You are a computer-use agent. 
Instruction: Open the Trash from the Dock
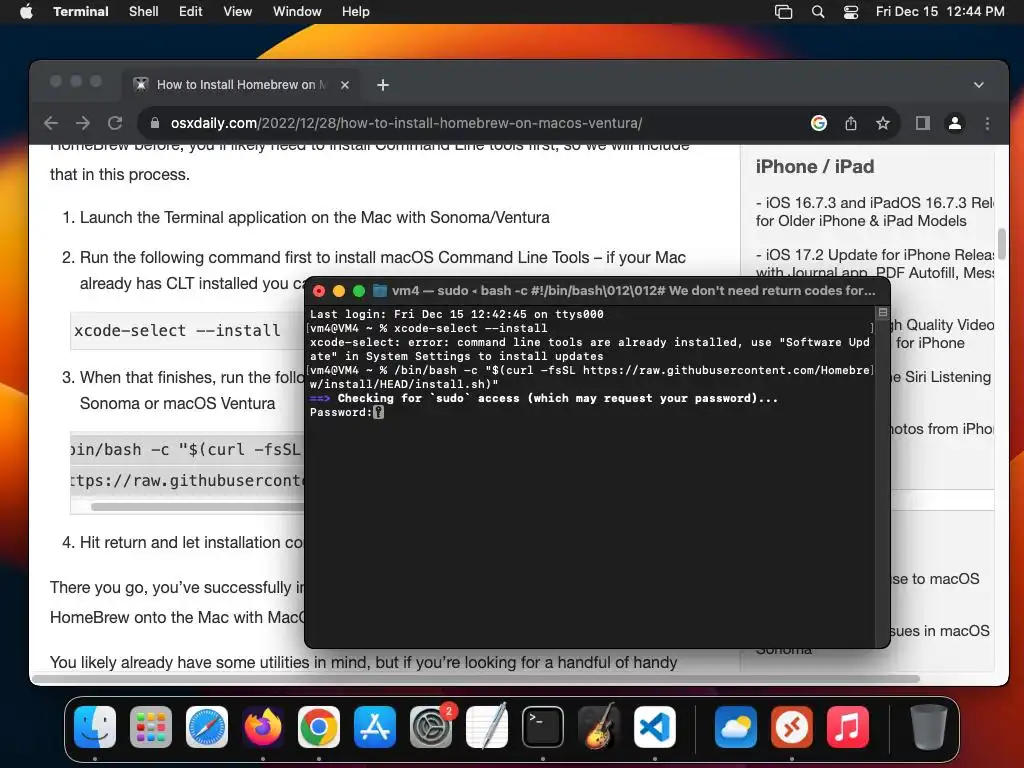pyautogui.click(x=929, y=727)
